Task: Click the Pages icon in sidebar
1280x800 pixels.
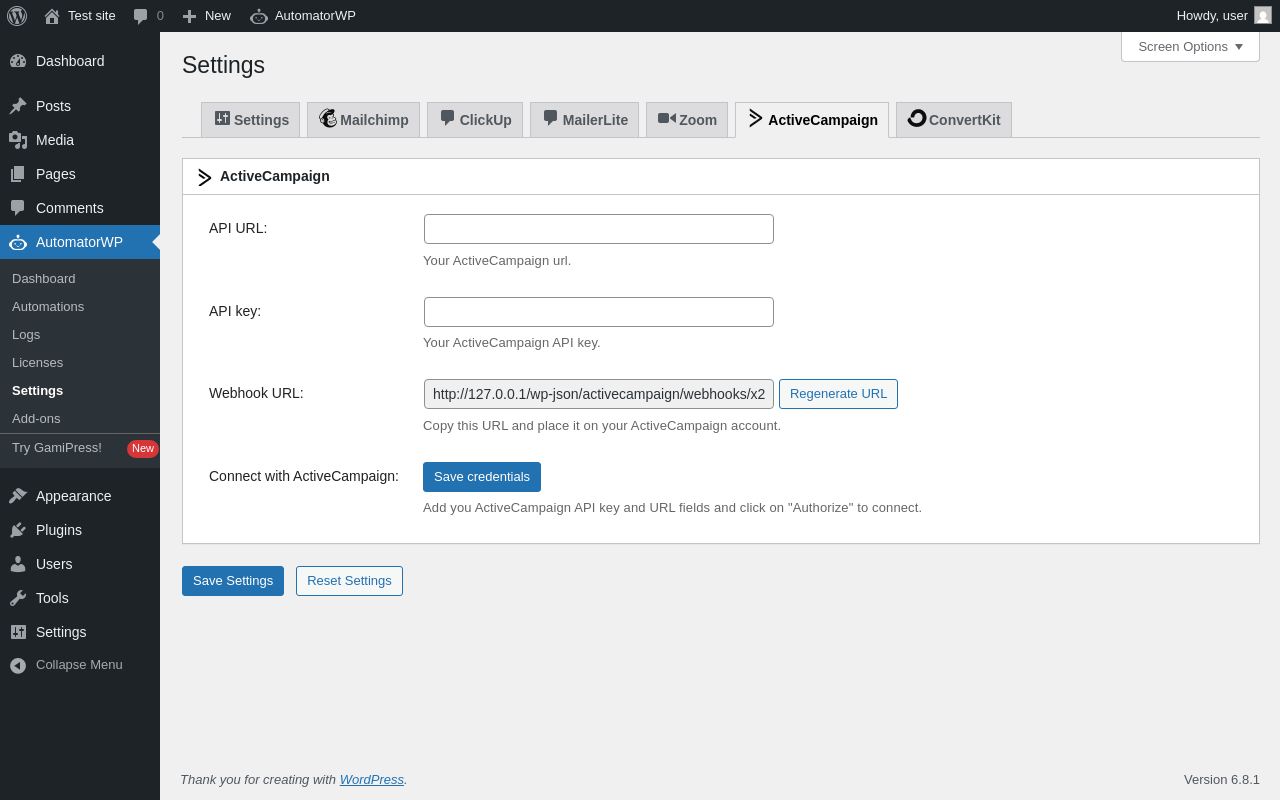Action: pyautogui.click(x=18, y=174)
